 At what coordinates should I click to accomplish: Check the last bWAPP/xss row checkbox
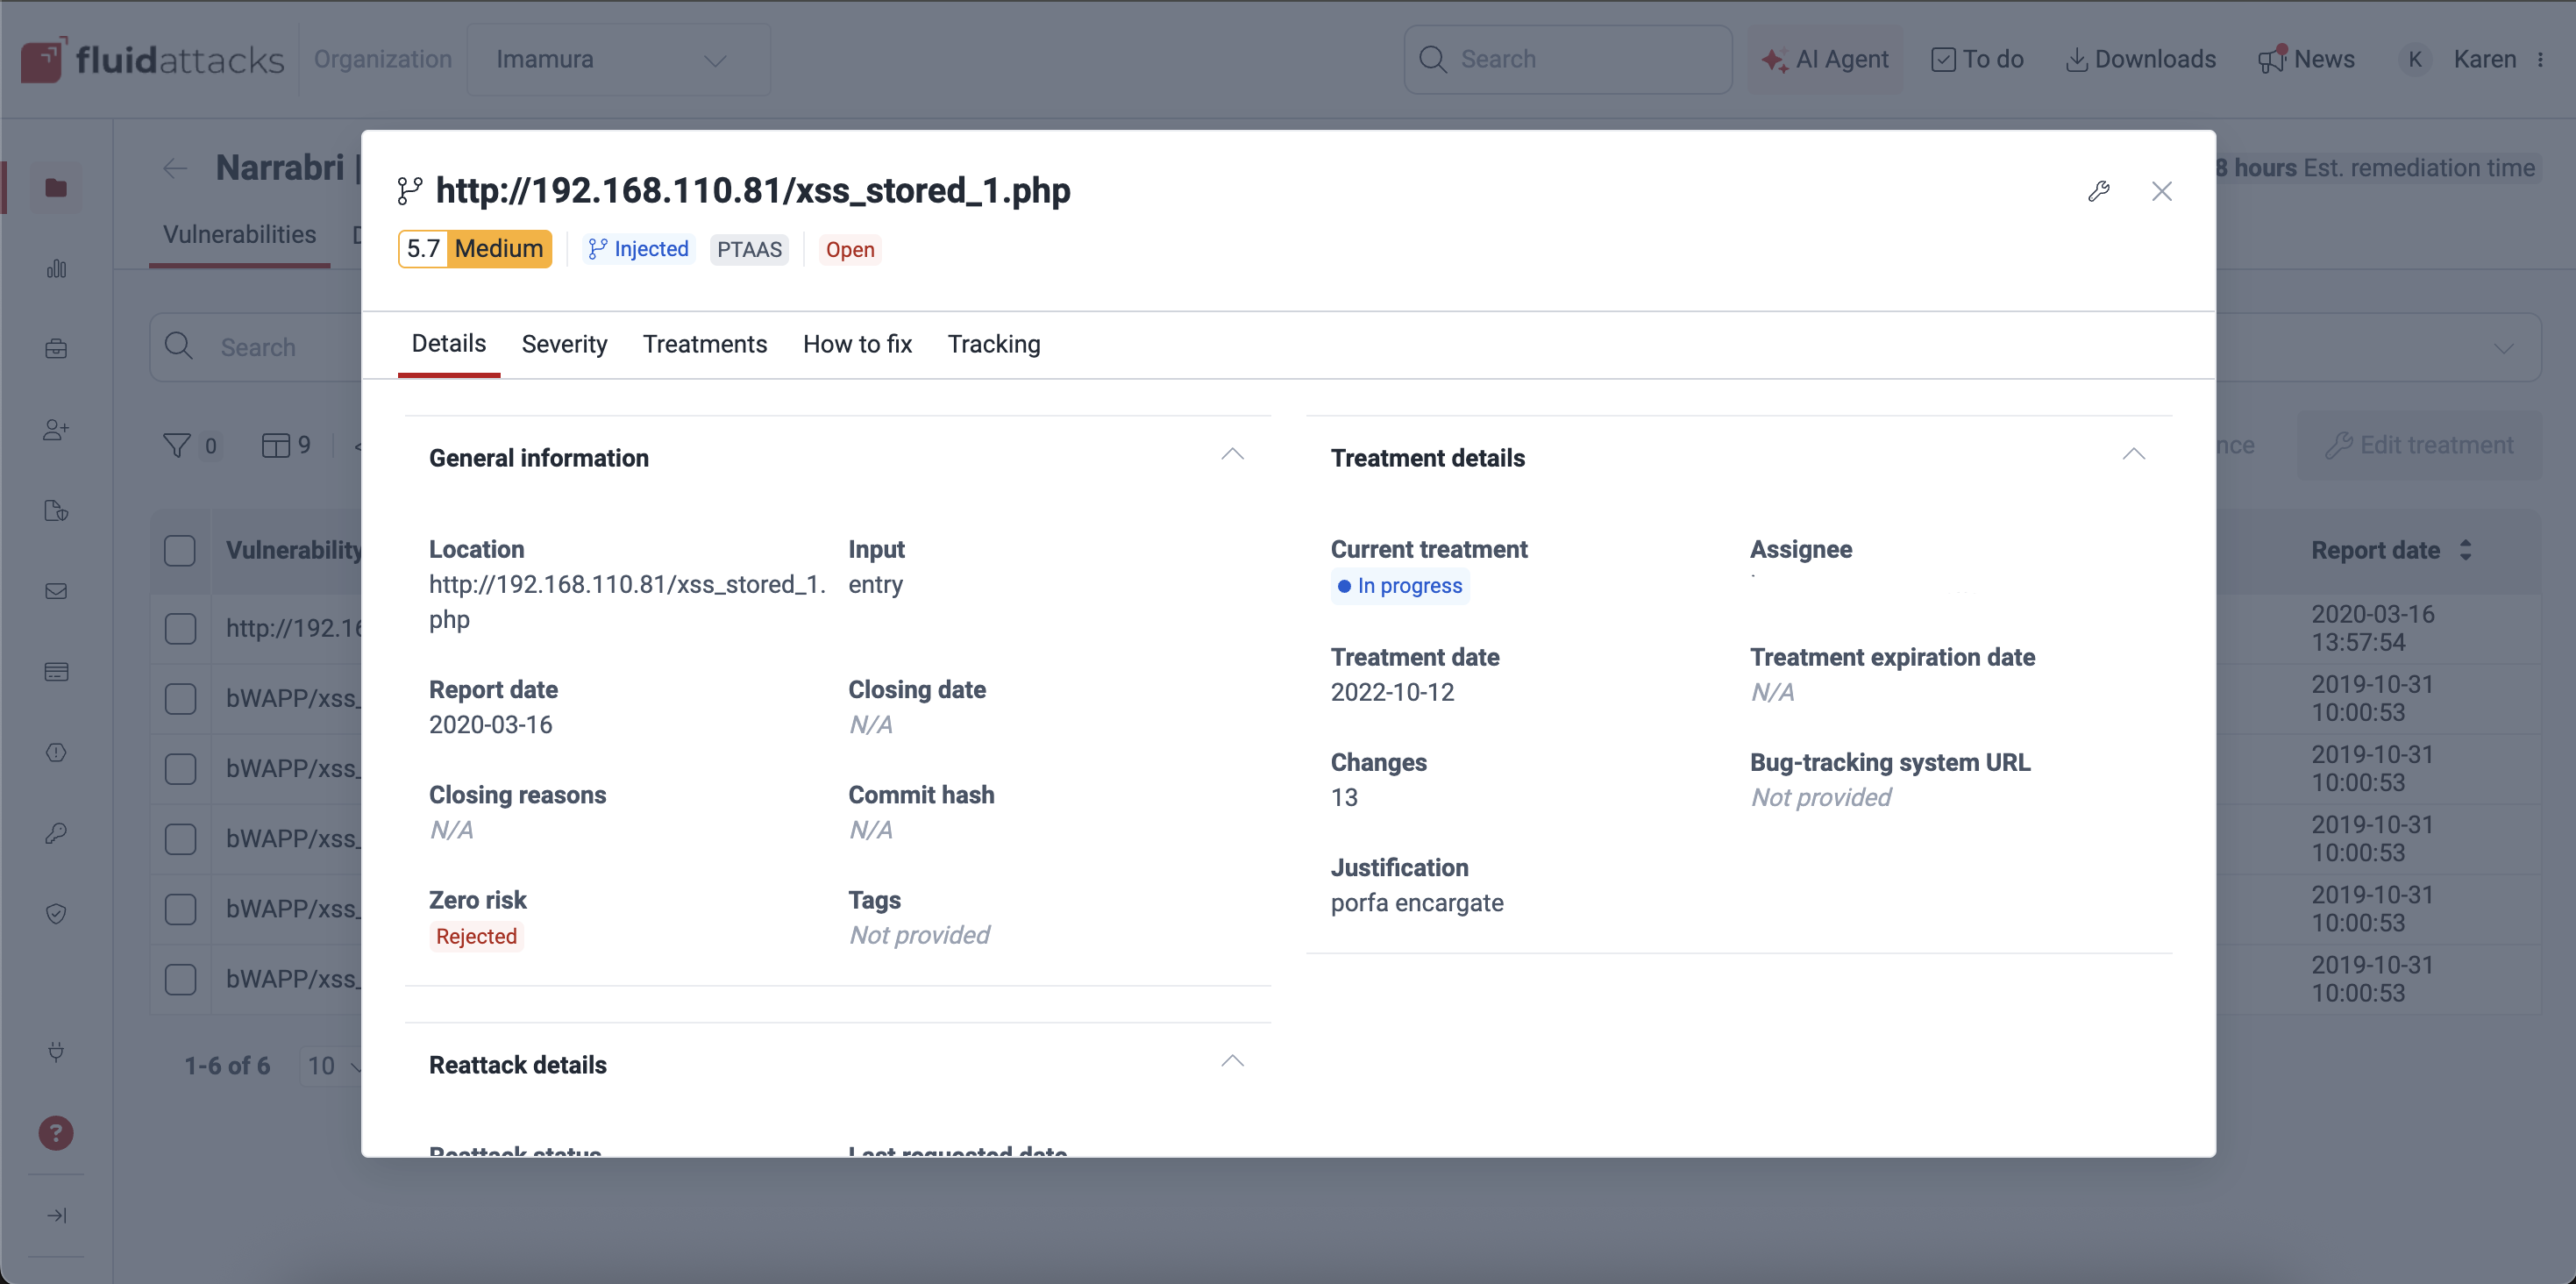pyautogui.click(x=180, y=979)
